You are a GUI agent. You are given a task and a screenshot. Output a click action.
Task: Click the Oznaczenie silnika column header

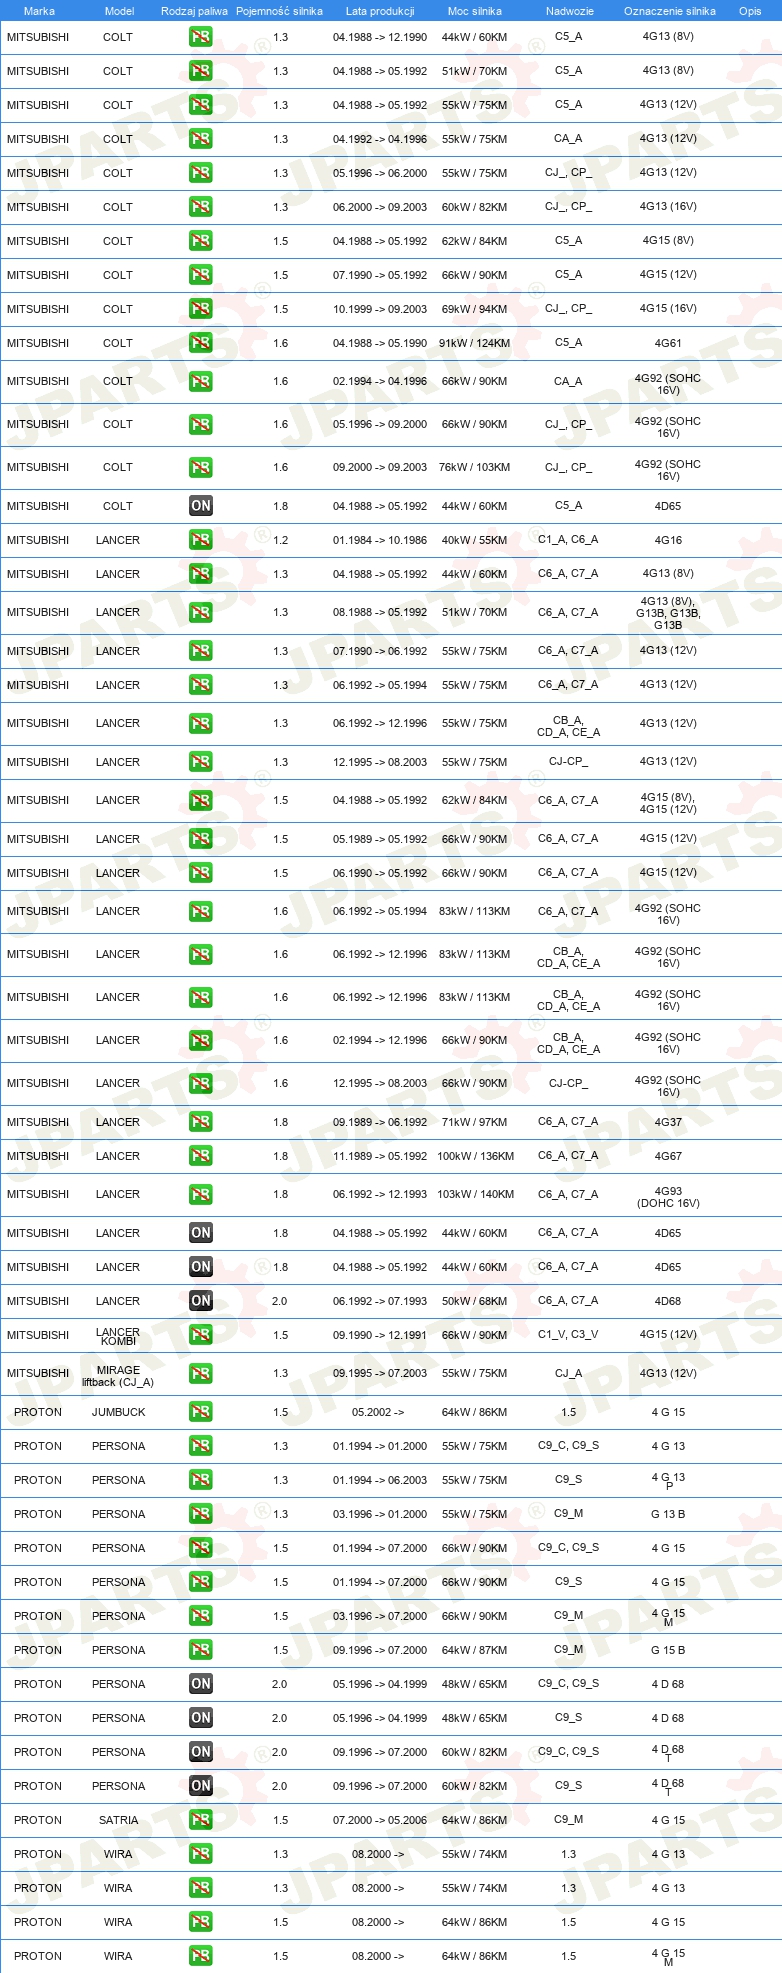[669, 11]
